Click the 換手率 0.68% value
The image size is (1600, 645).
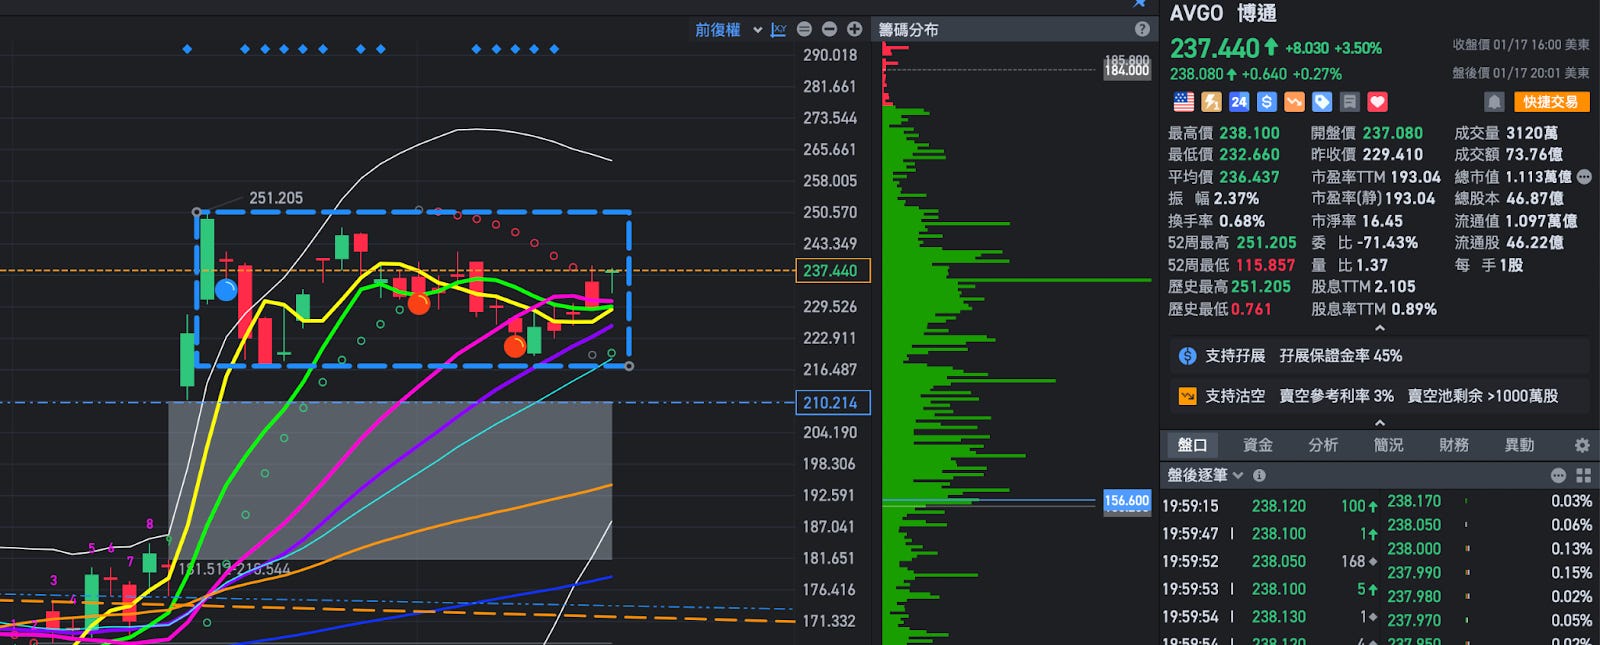pos(1242,221)
